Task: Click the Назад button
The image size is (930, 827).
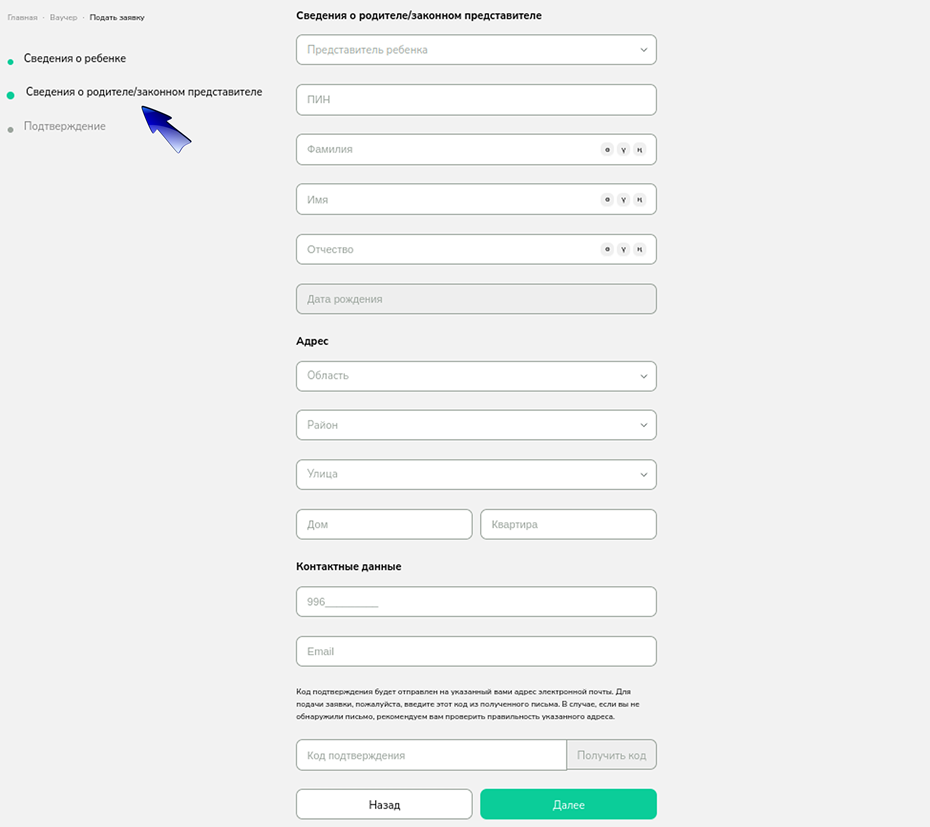Action: (384, 804)
